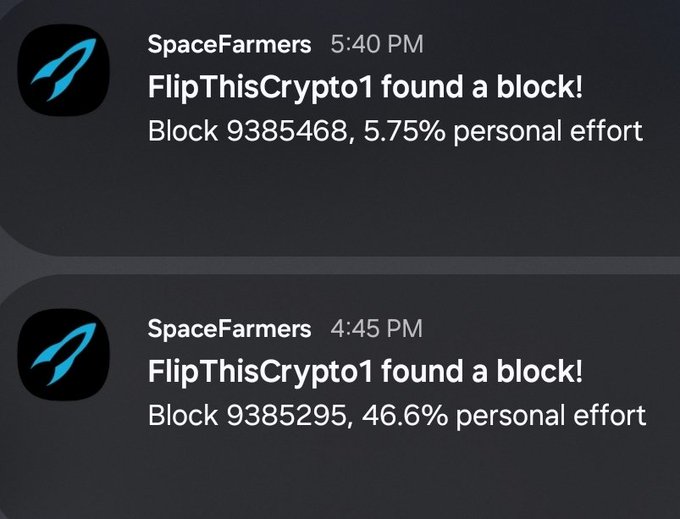The height and width of the screenshot is (519, 680).
Task: Select block number 9385468
Action: [x=286, y=131]
